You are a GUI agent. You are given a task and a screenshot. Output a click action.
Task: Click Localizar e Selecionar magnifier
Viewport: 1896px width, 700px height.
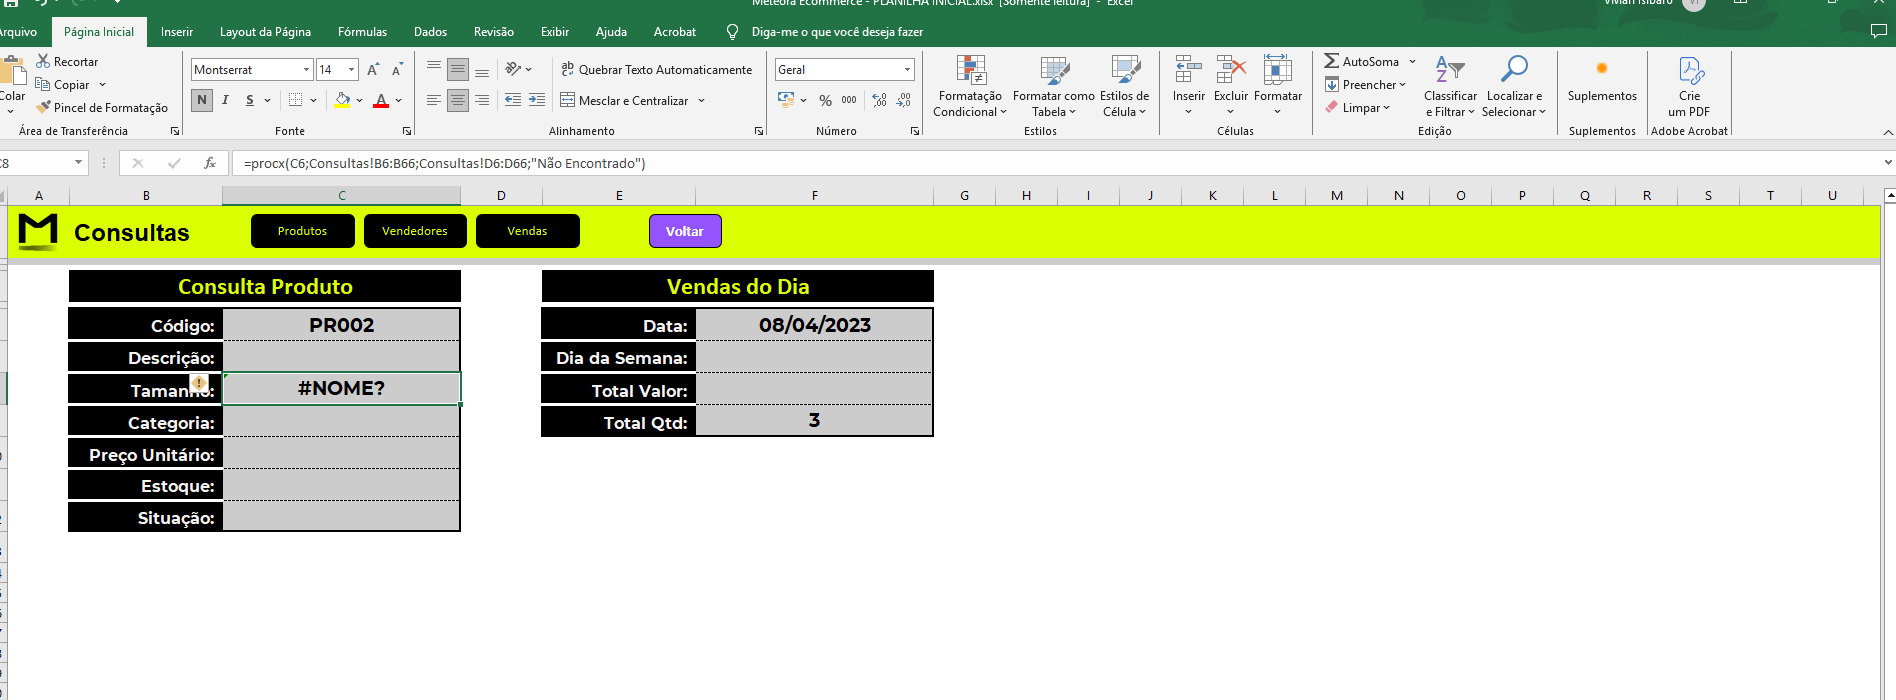coord(1514,70)
